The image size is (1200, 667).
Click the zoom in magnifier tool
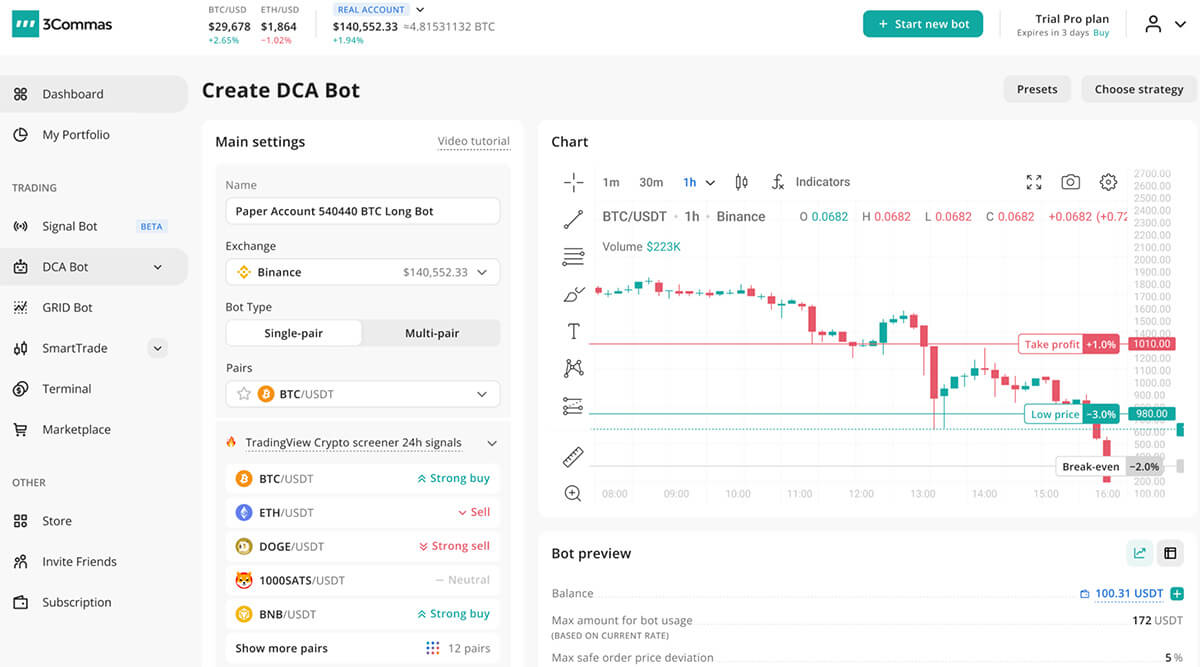(x=573, y=493)
